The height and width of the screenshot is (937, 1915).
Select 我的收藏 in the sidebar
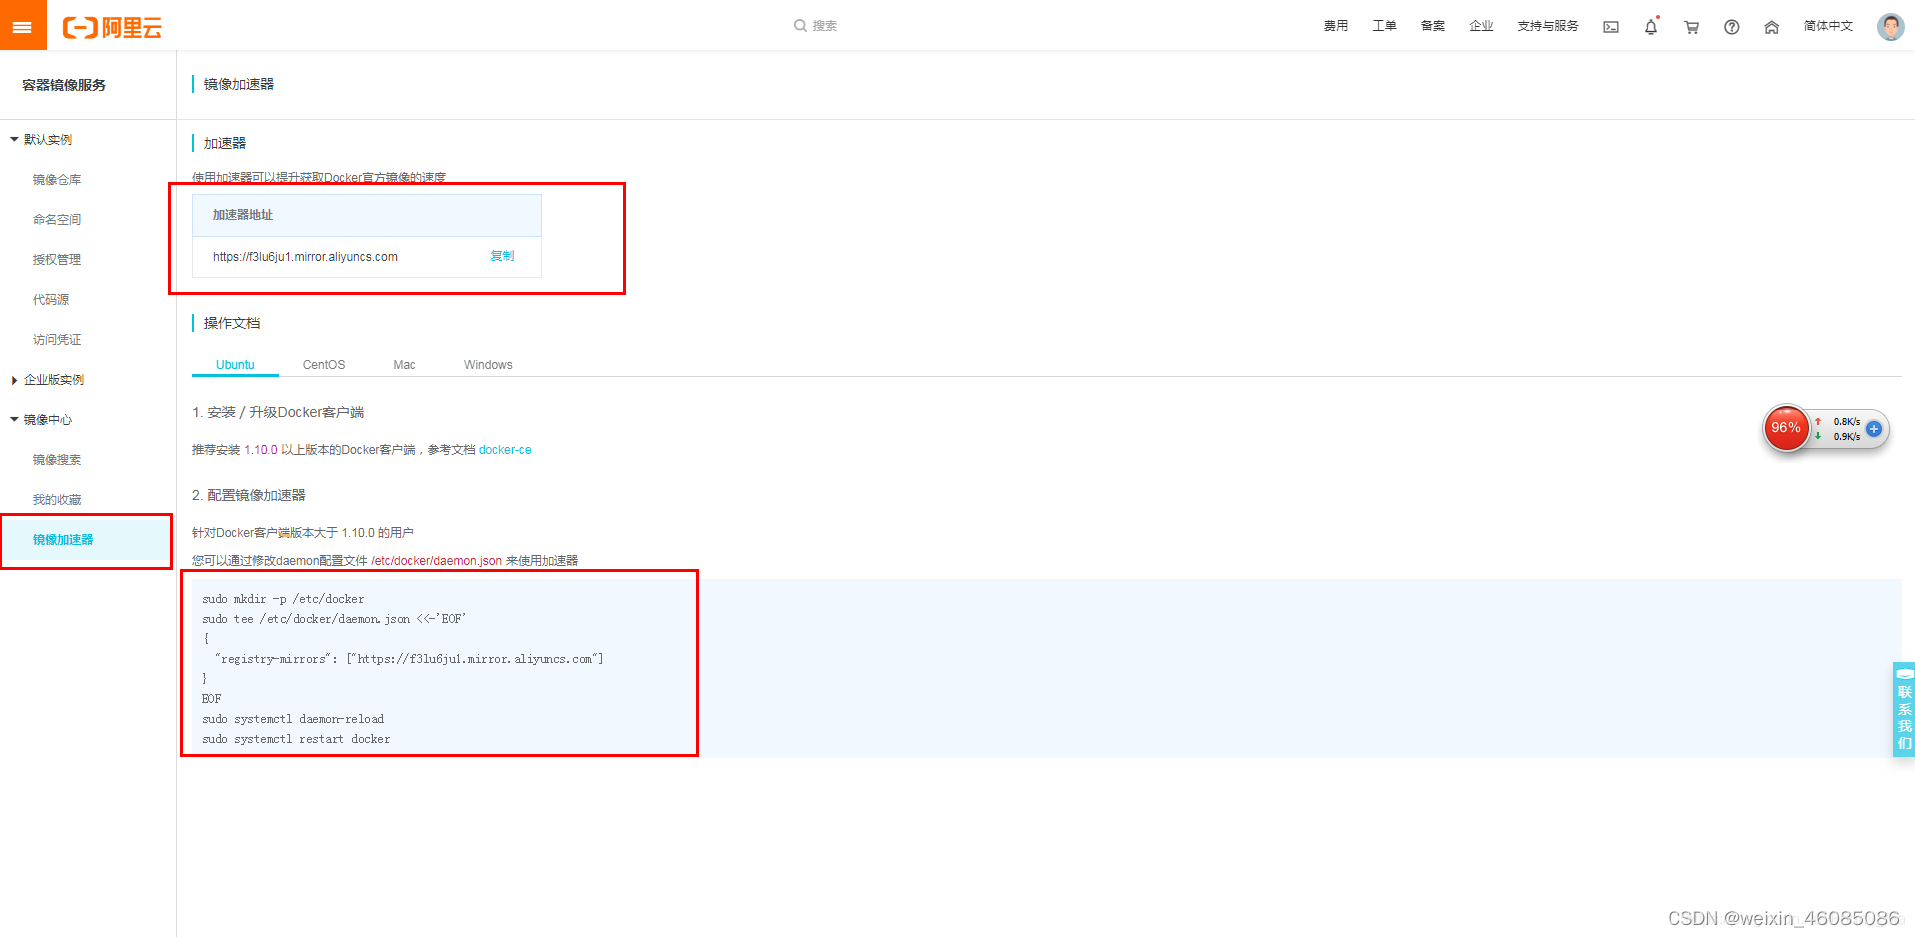pyautogui.click(x=57, y=500)
